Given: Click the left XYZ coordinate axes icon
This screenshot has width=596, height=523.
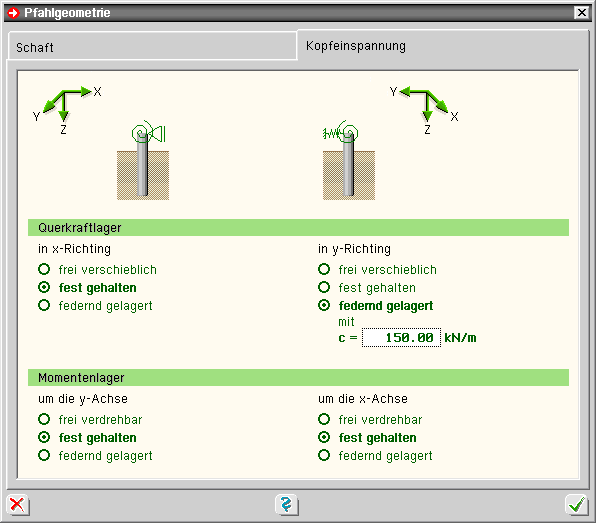Looking at the screenshot, I should tap(67, 109).
